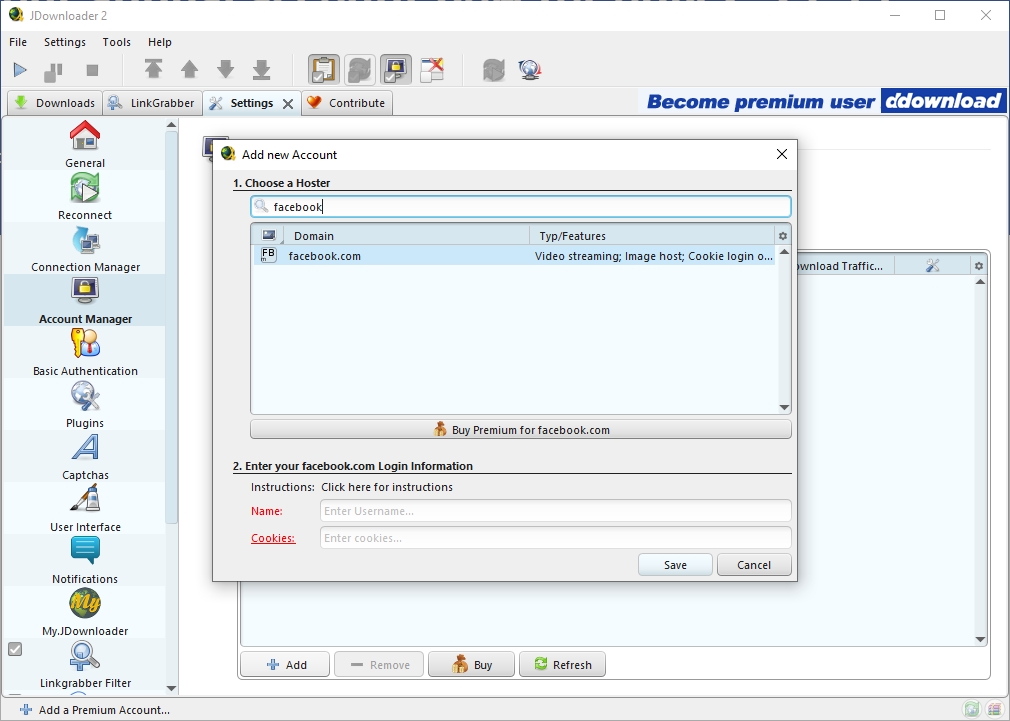Open My.JDownloader settings in sidebar

pyautogui.click(x=85, y=612)
